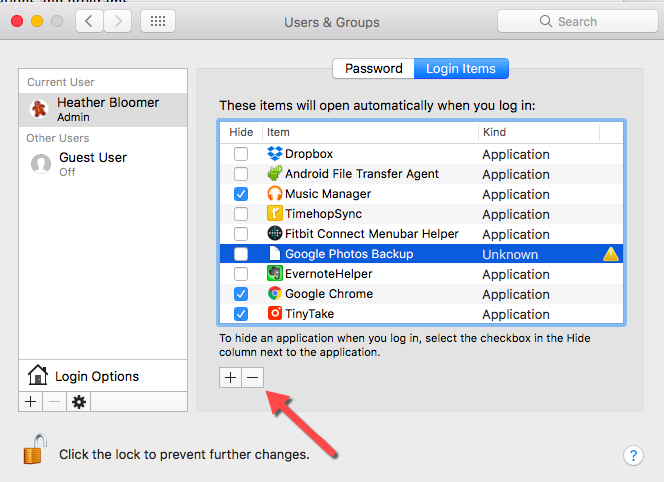The width and height of the screenshot is (664, 482).
Task: Click Application kind in Google Chrome row
Action: (516, 295)
